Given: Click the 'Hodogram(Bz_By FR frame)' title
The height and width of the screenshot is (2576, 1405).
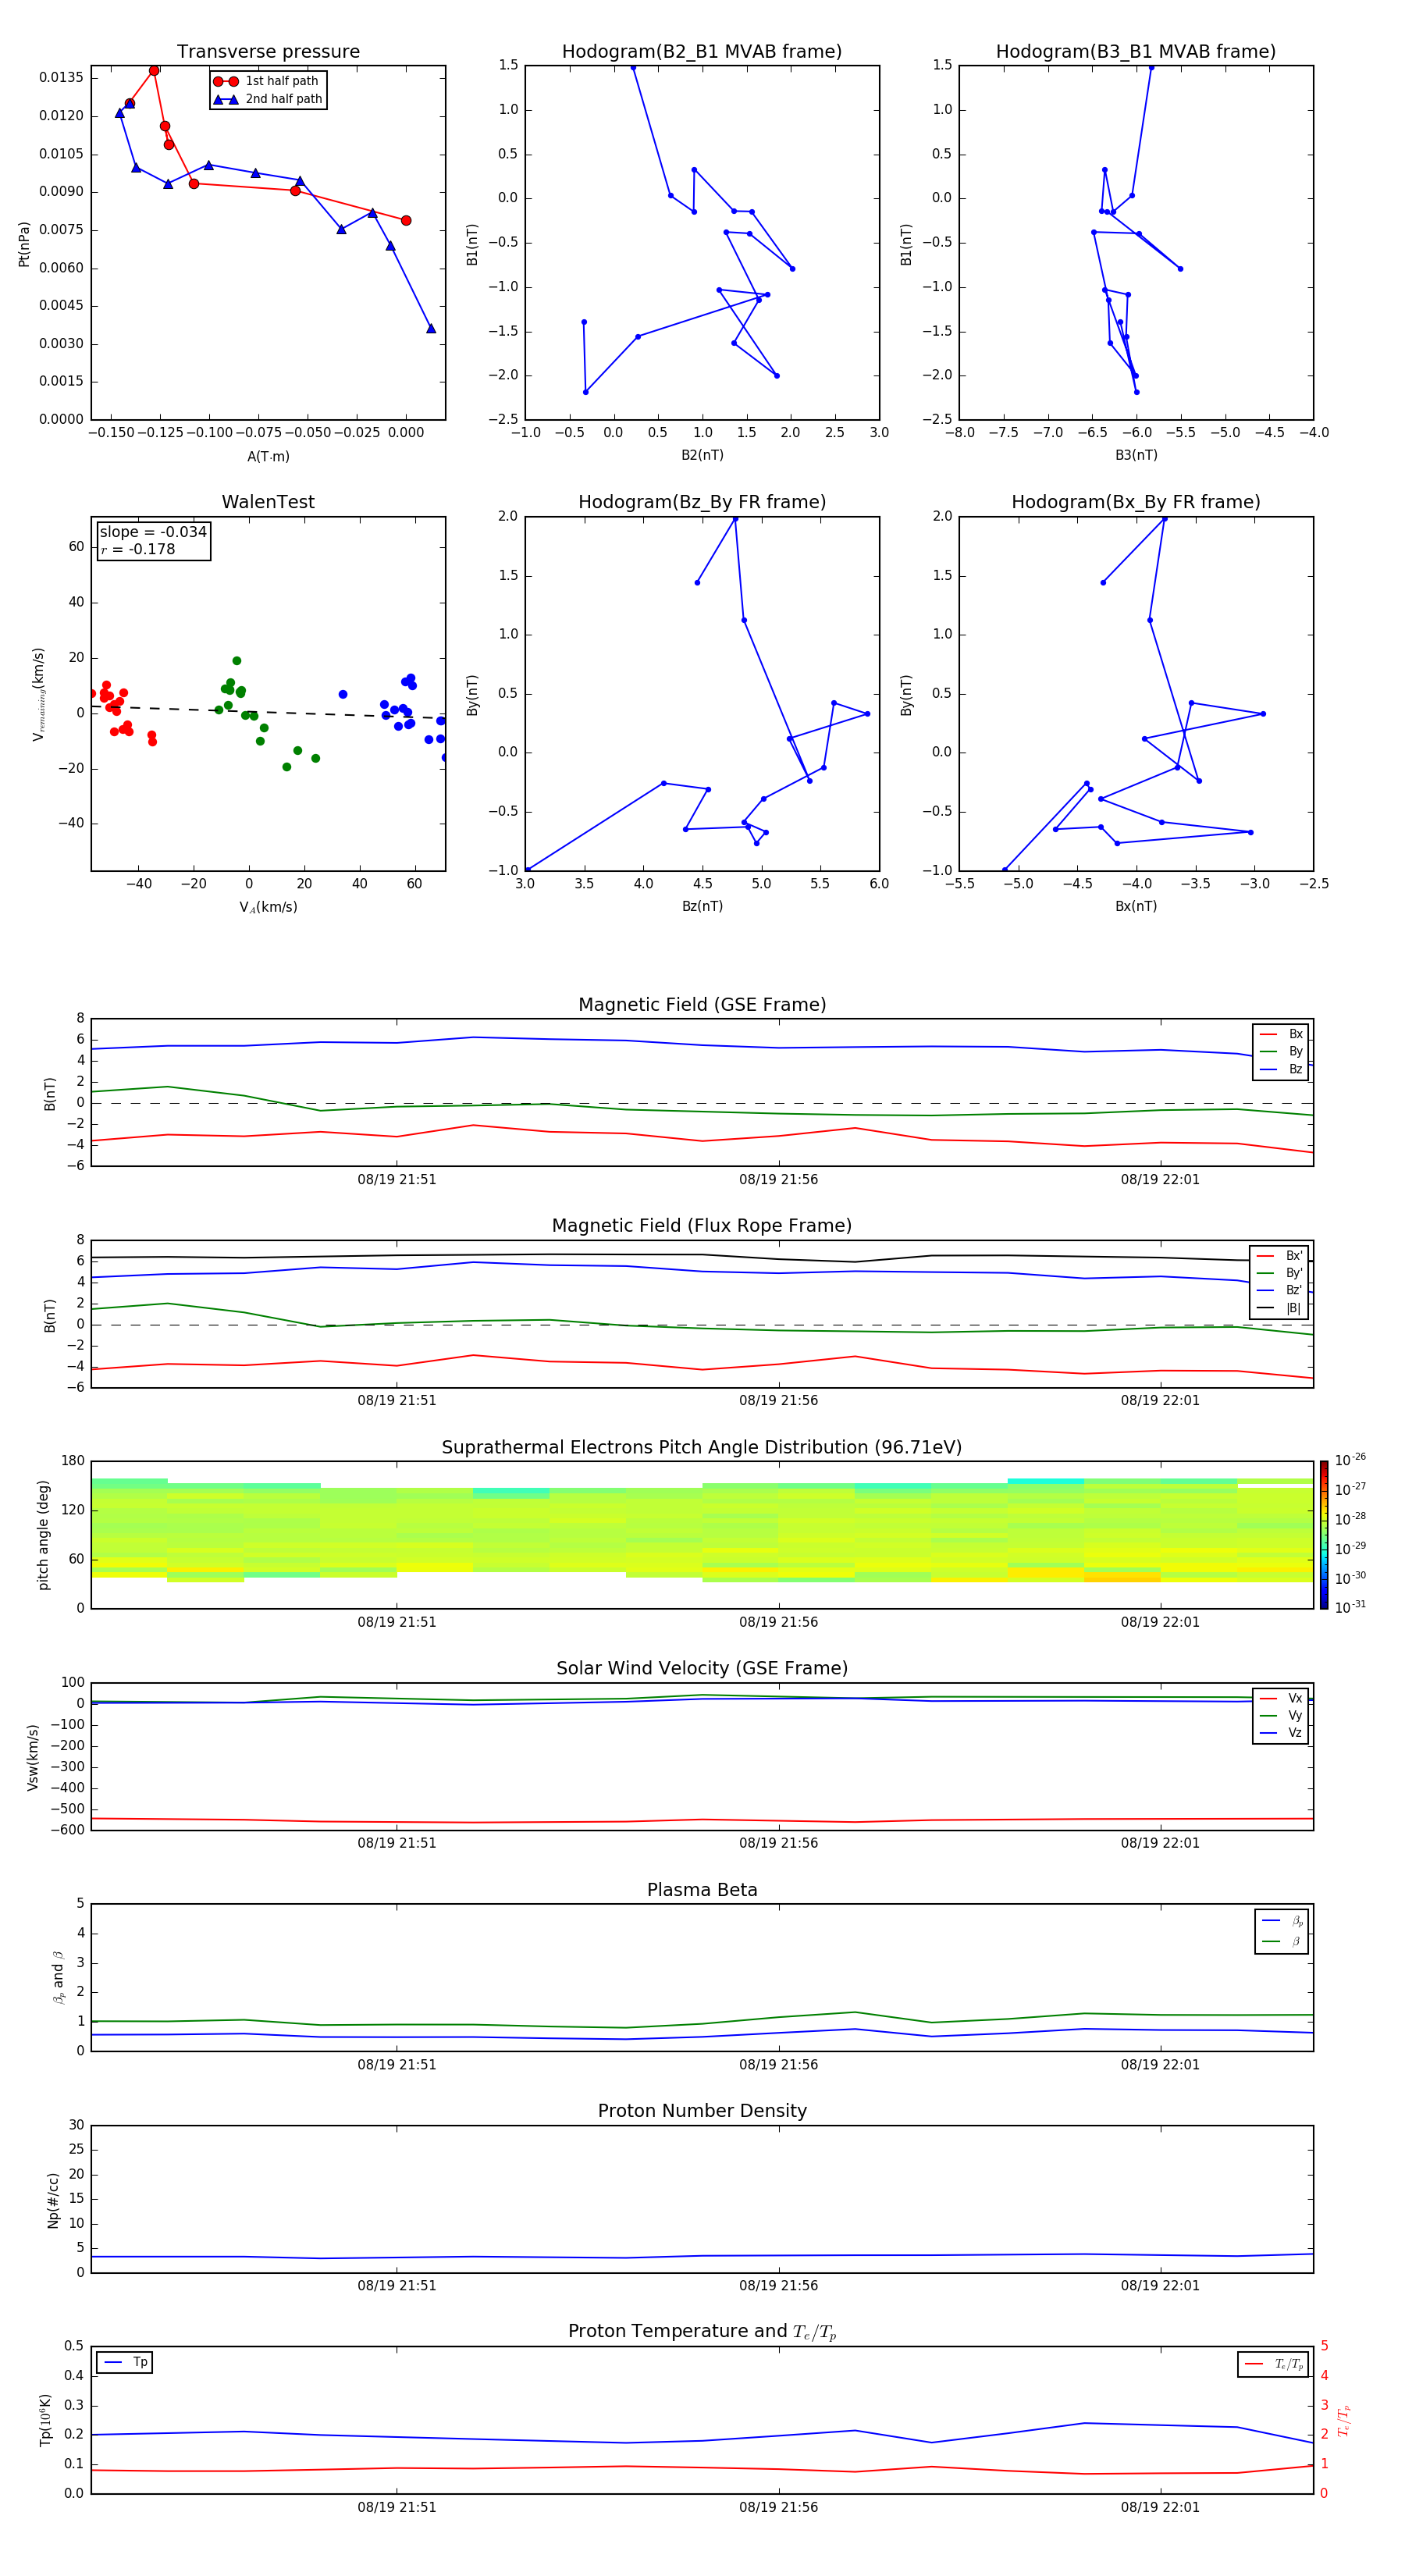Looking at the screenshot, I should coord(702,502).
